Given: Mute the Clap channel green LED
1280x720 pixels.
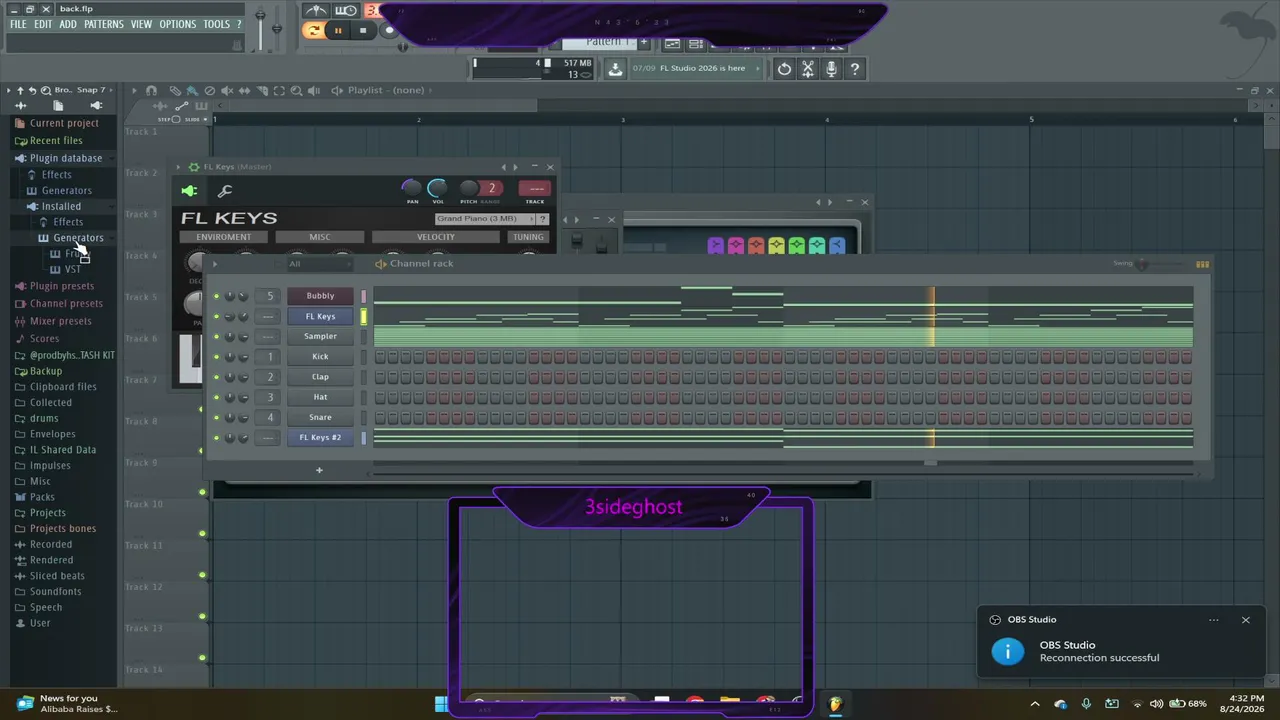Looking at the screenshot, I should coord(216,377).
